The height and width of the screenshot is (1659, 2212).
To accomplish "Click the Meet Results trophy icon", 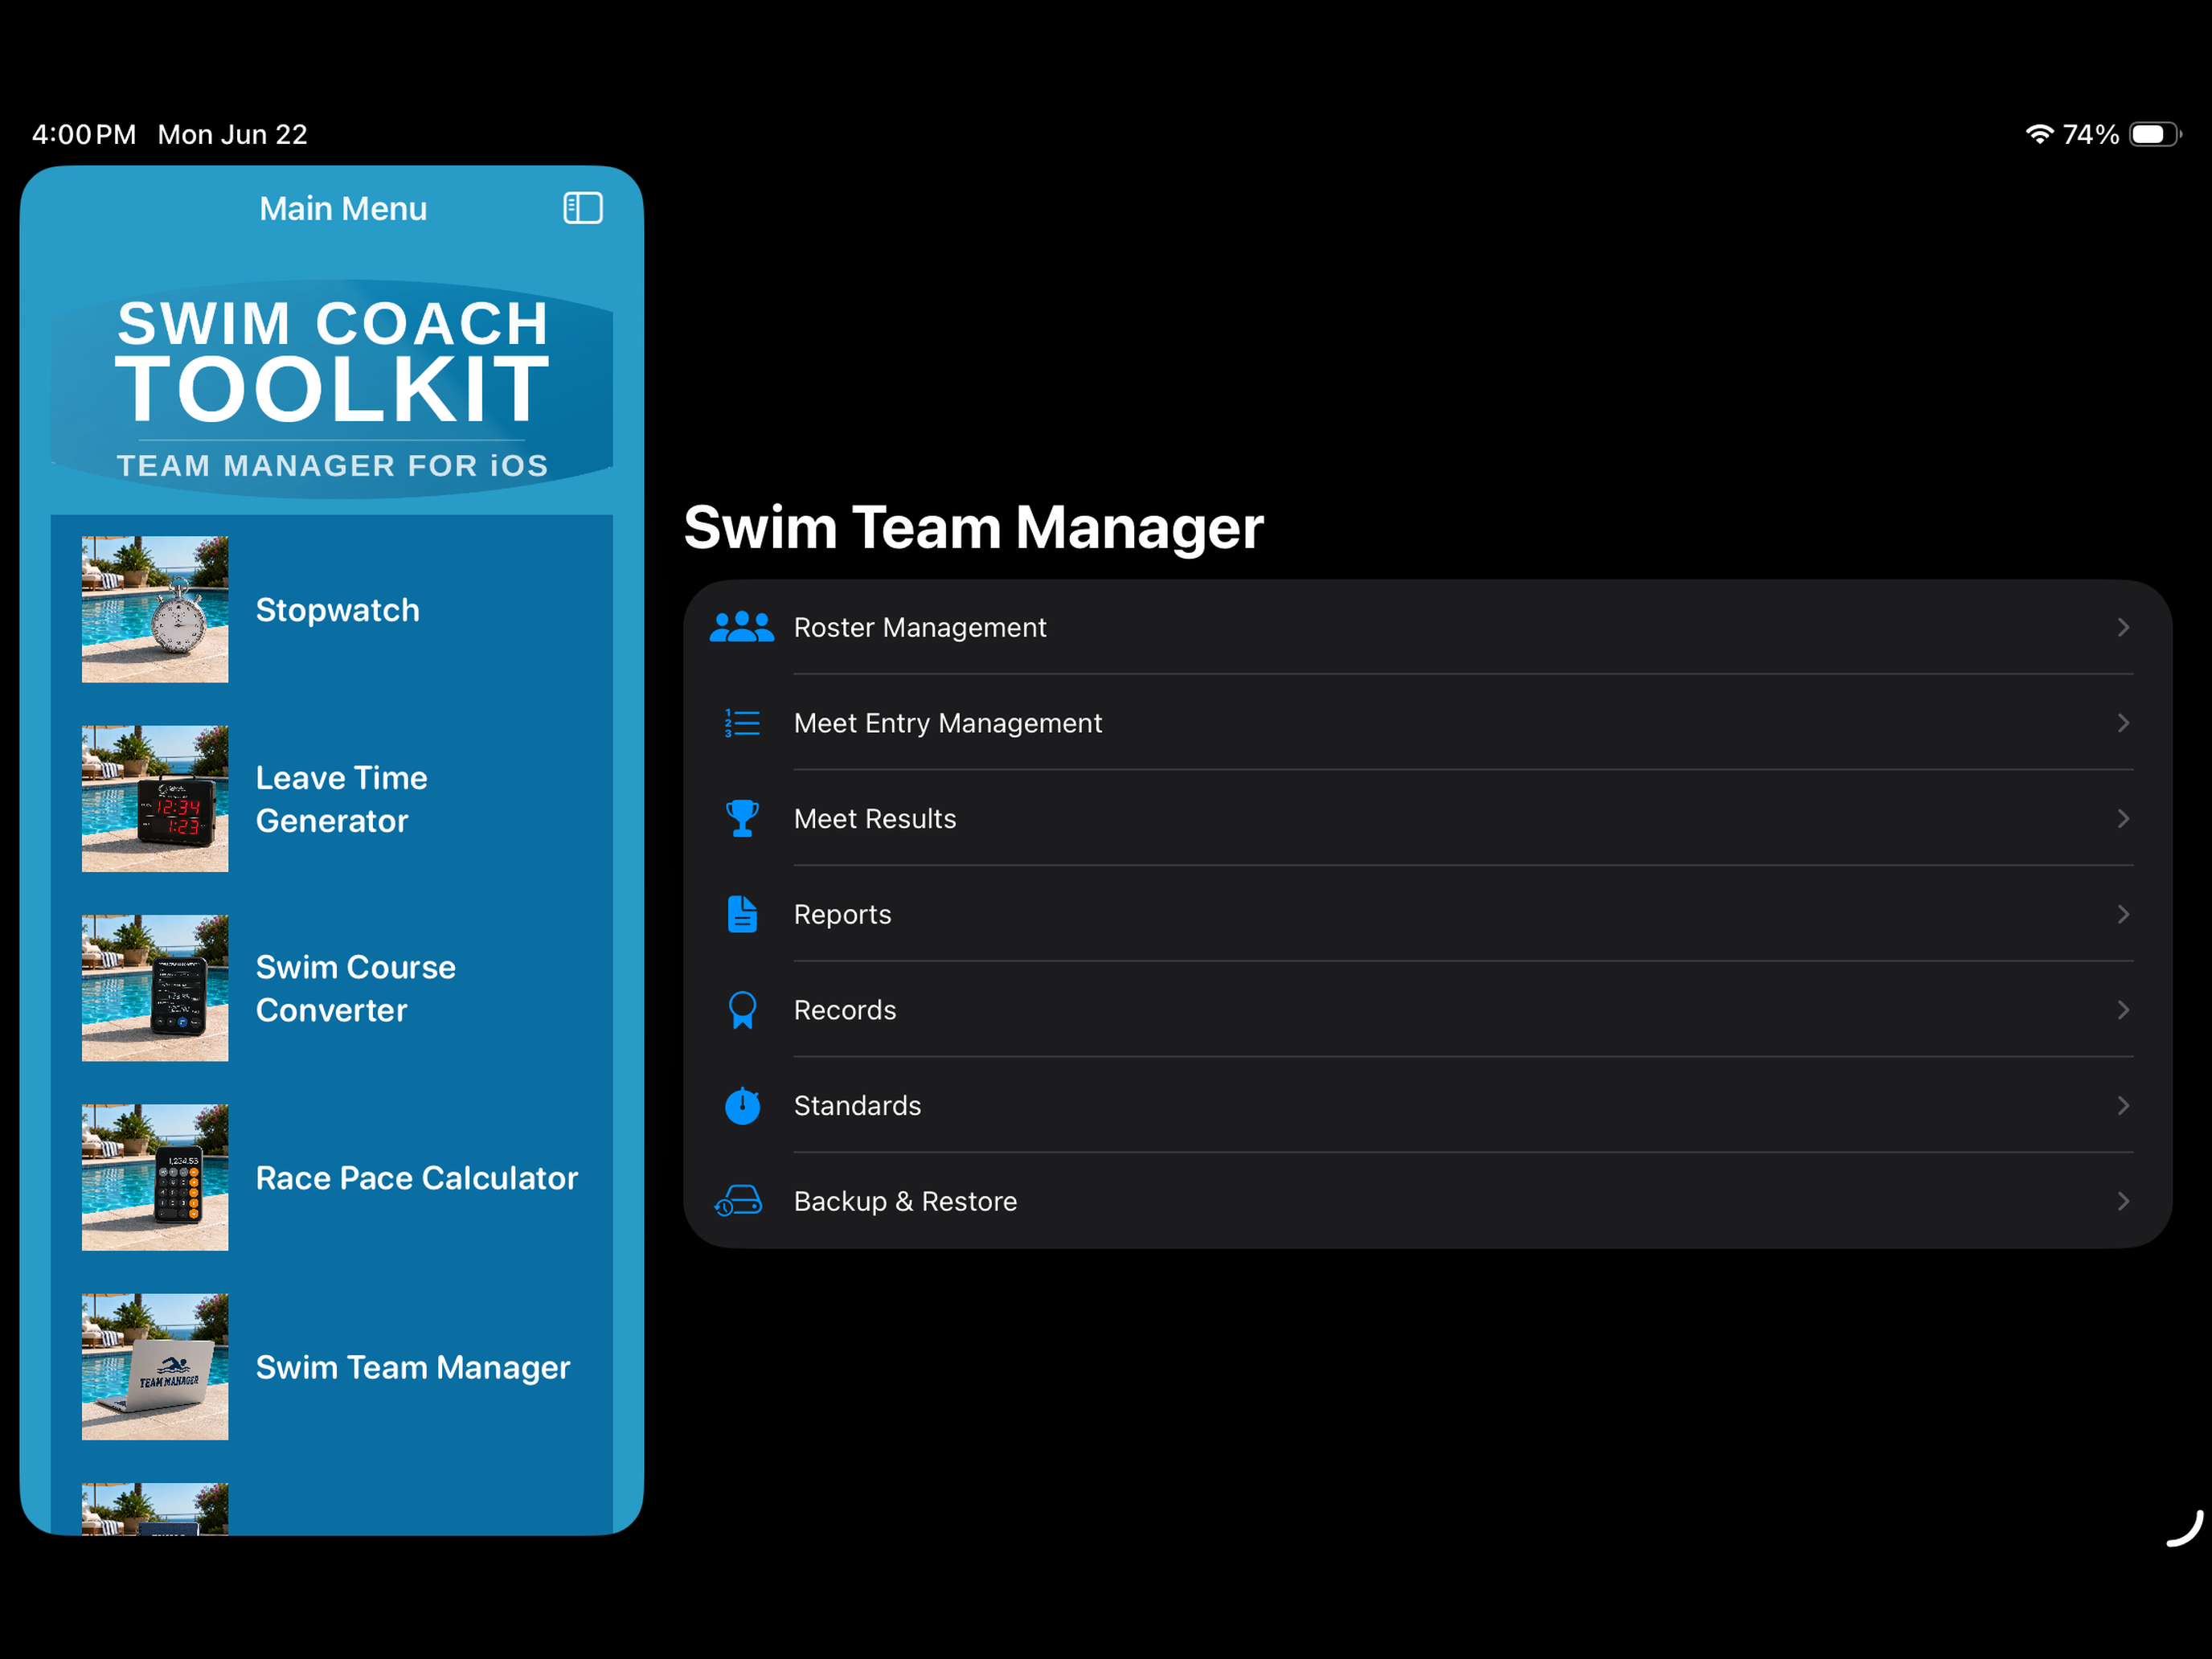I will coord(742,818).
